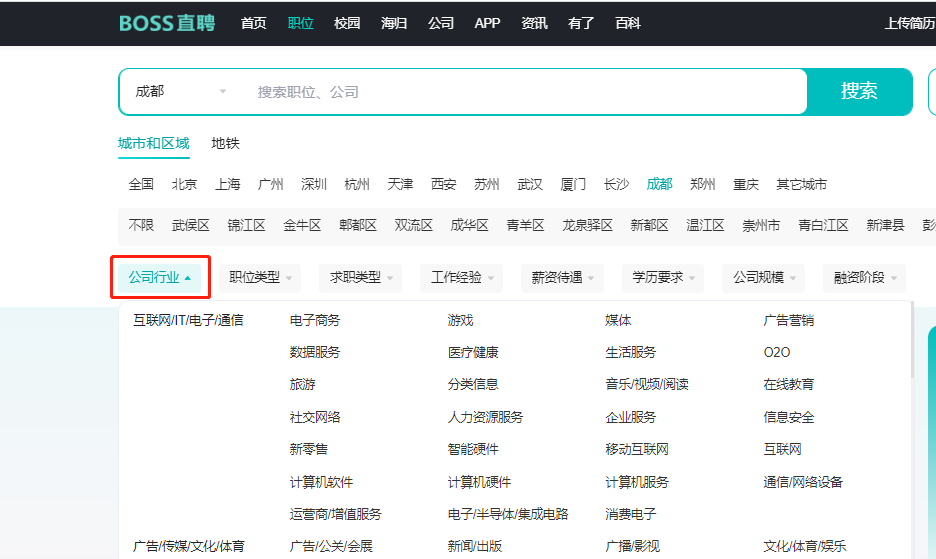The image size is (936, 559).
Task: Choose 数据服务 industry
Action: (x=315, y=352)
